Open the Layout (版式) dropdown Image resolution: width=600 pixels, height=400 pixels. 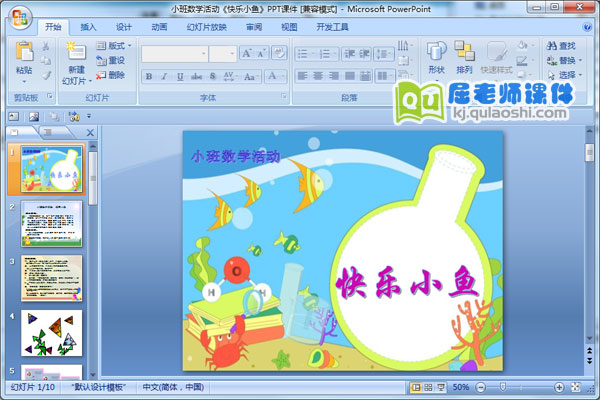coord(114,46)
